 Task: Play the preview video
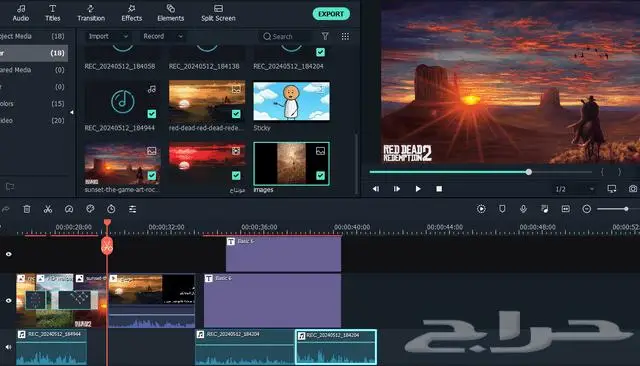[x=418, y=189]
